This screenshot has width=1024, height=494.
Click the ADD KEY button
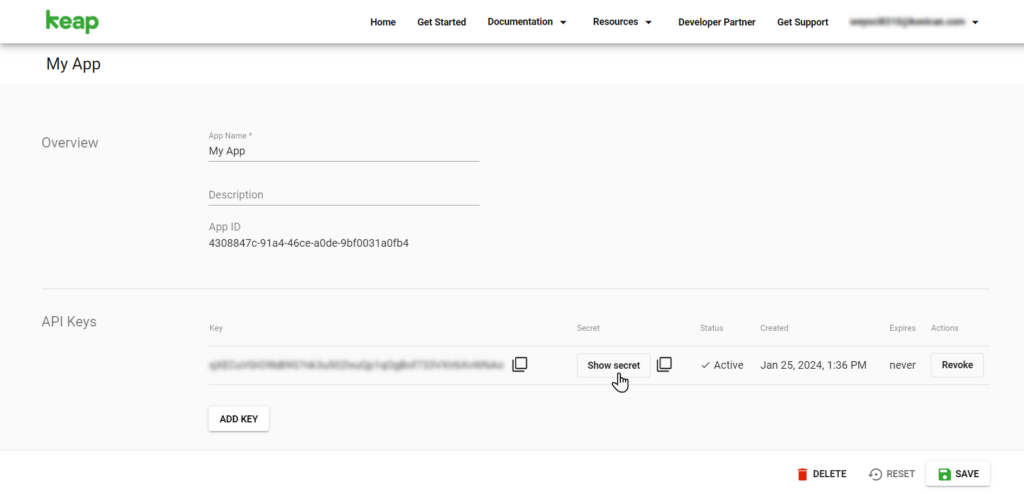pos(238,420)
